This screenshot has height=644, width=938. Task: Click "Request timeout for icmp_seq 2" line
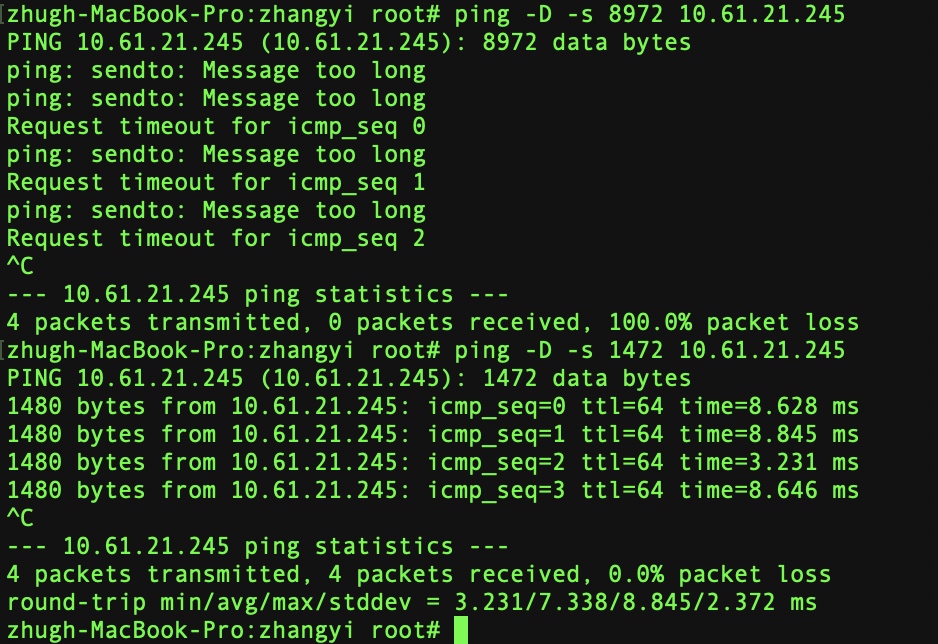coord(216,238)
